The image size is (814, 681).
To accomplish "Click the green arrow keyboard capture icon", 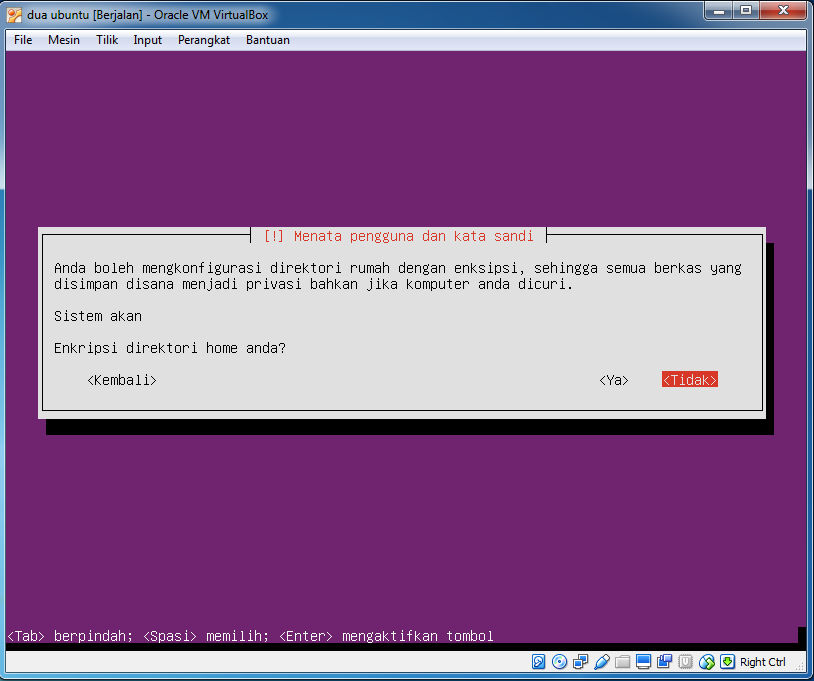I will (x=727, y=662).
